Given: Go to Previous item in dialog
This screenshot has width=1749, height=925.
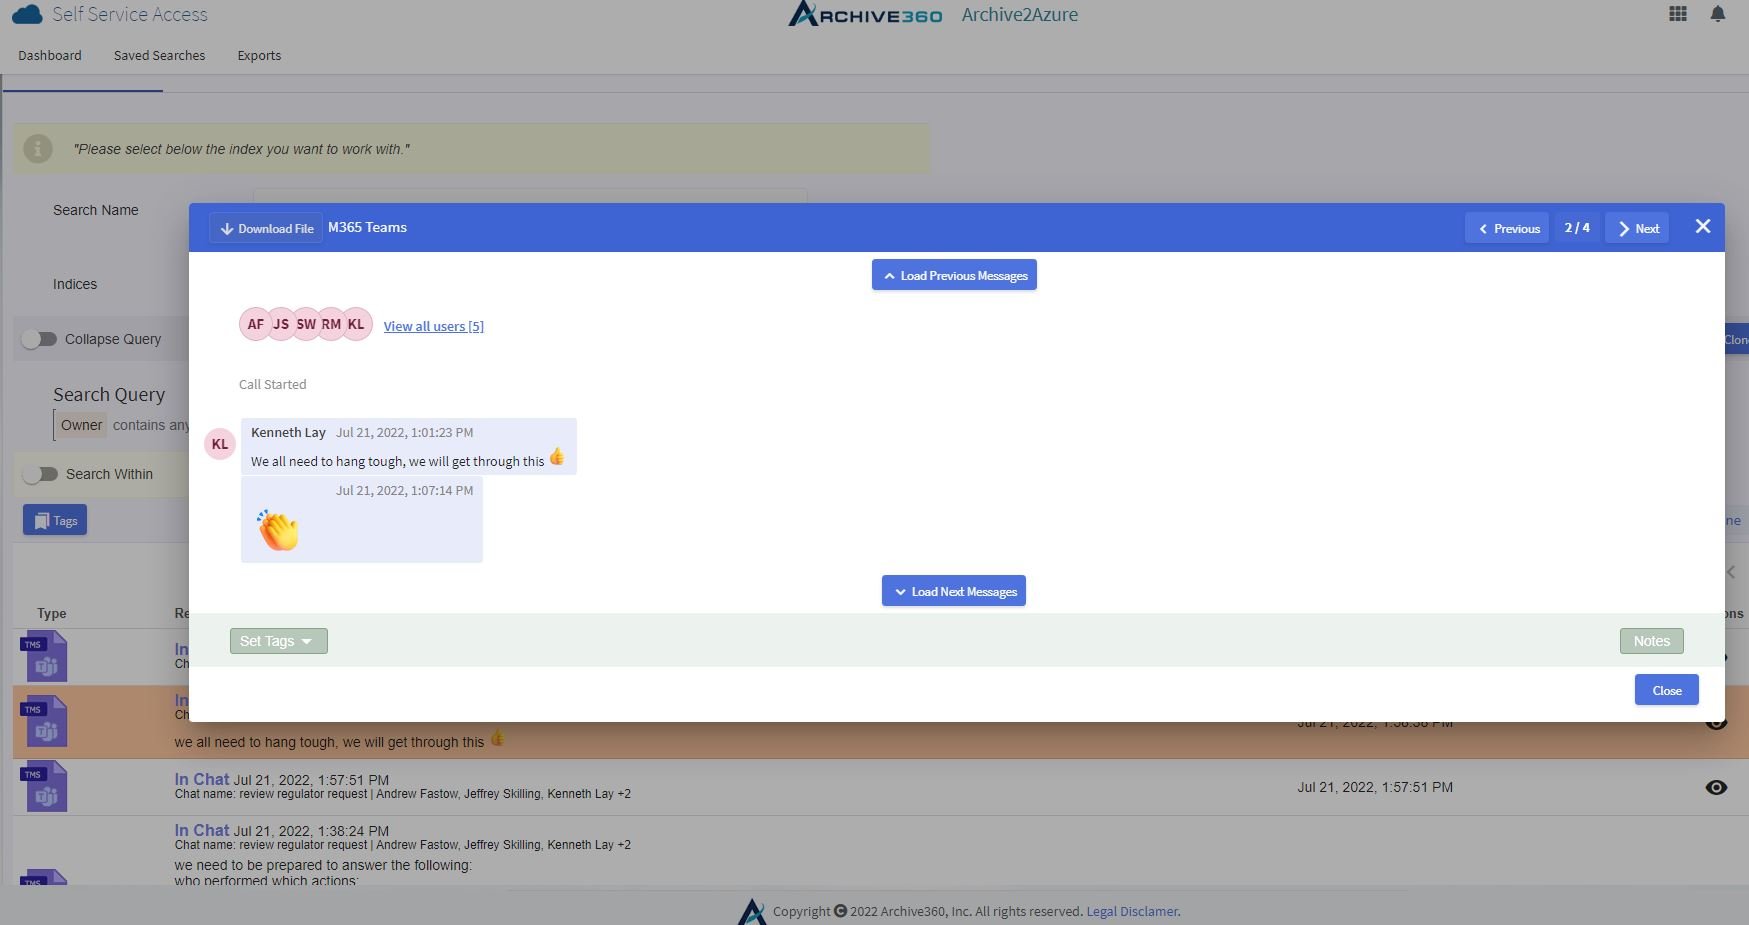Looking at the screenshot, I should click(1507, 228).
